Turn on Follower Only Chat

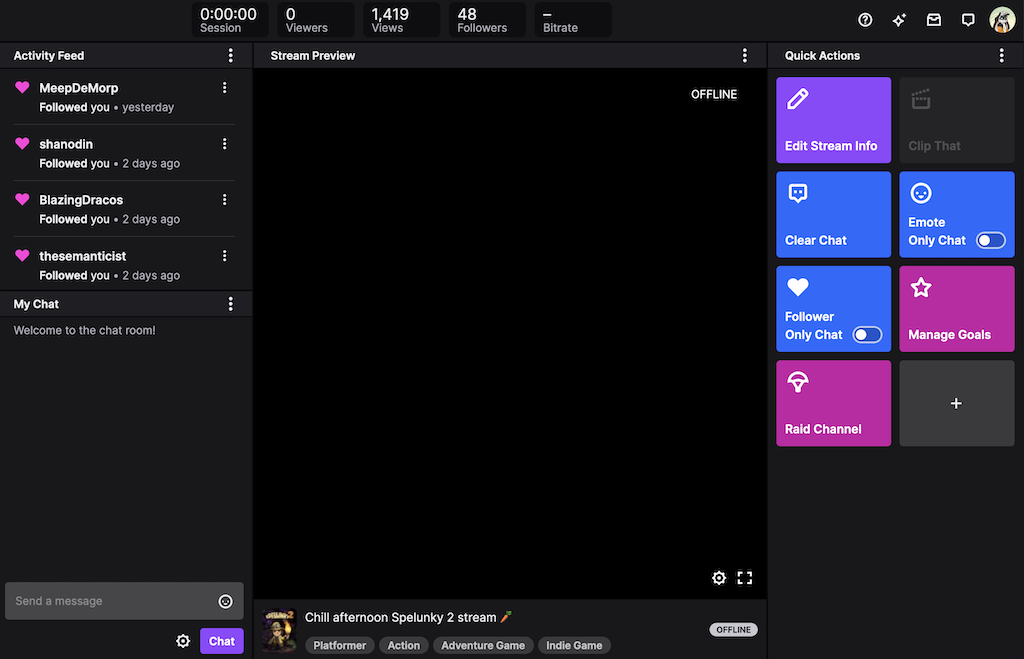866,334
